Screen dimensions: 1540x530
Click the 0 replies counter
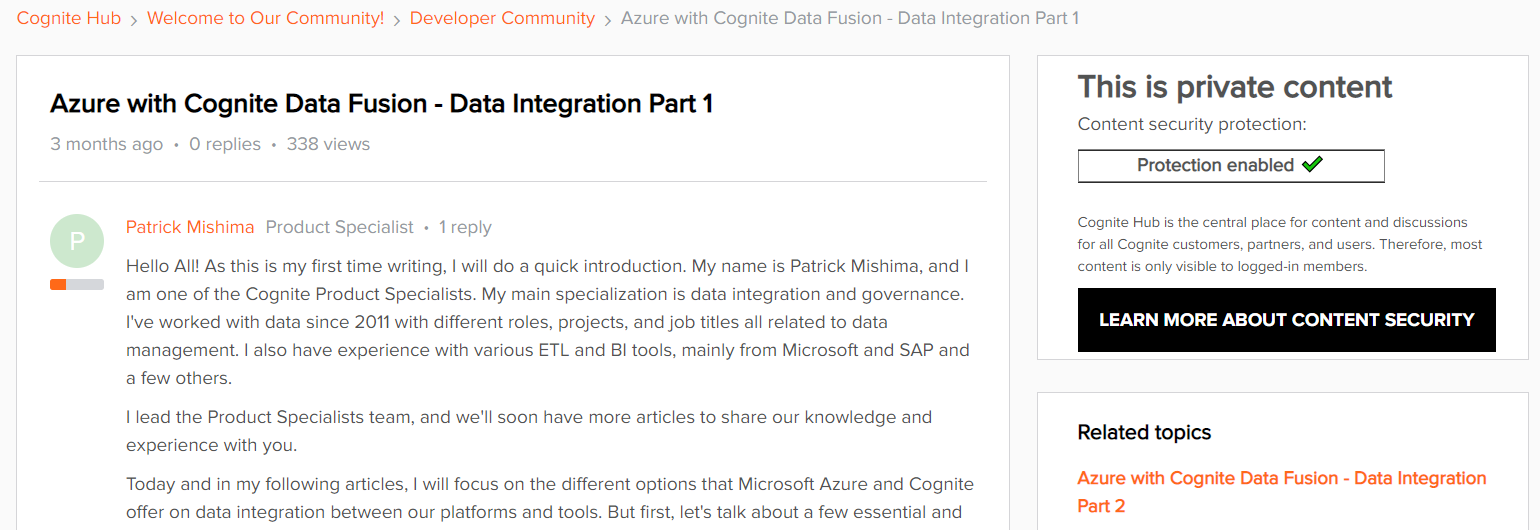tap(225, 144)
